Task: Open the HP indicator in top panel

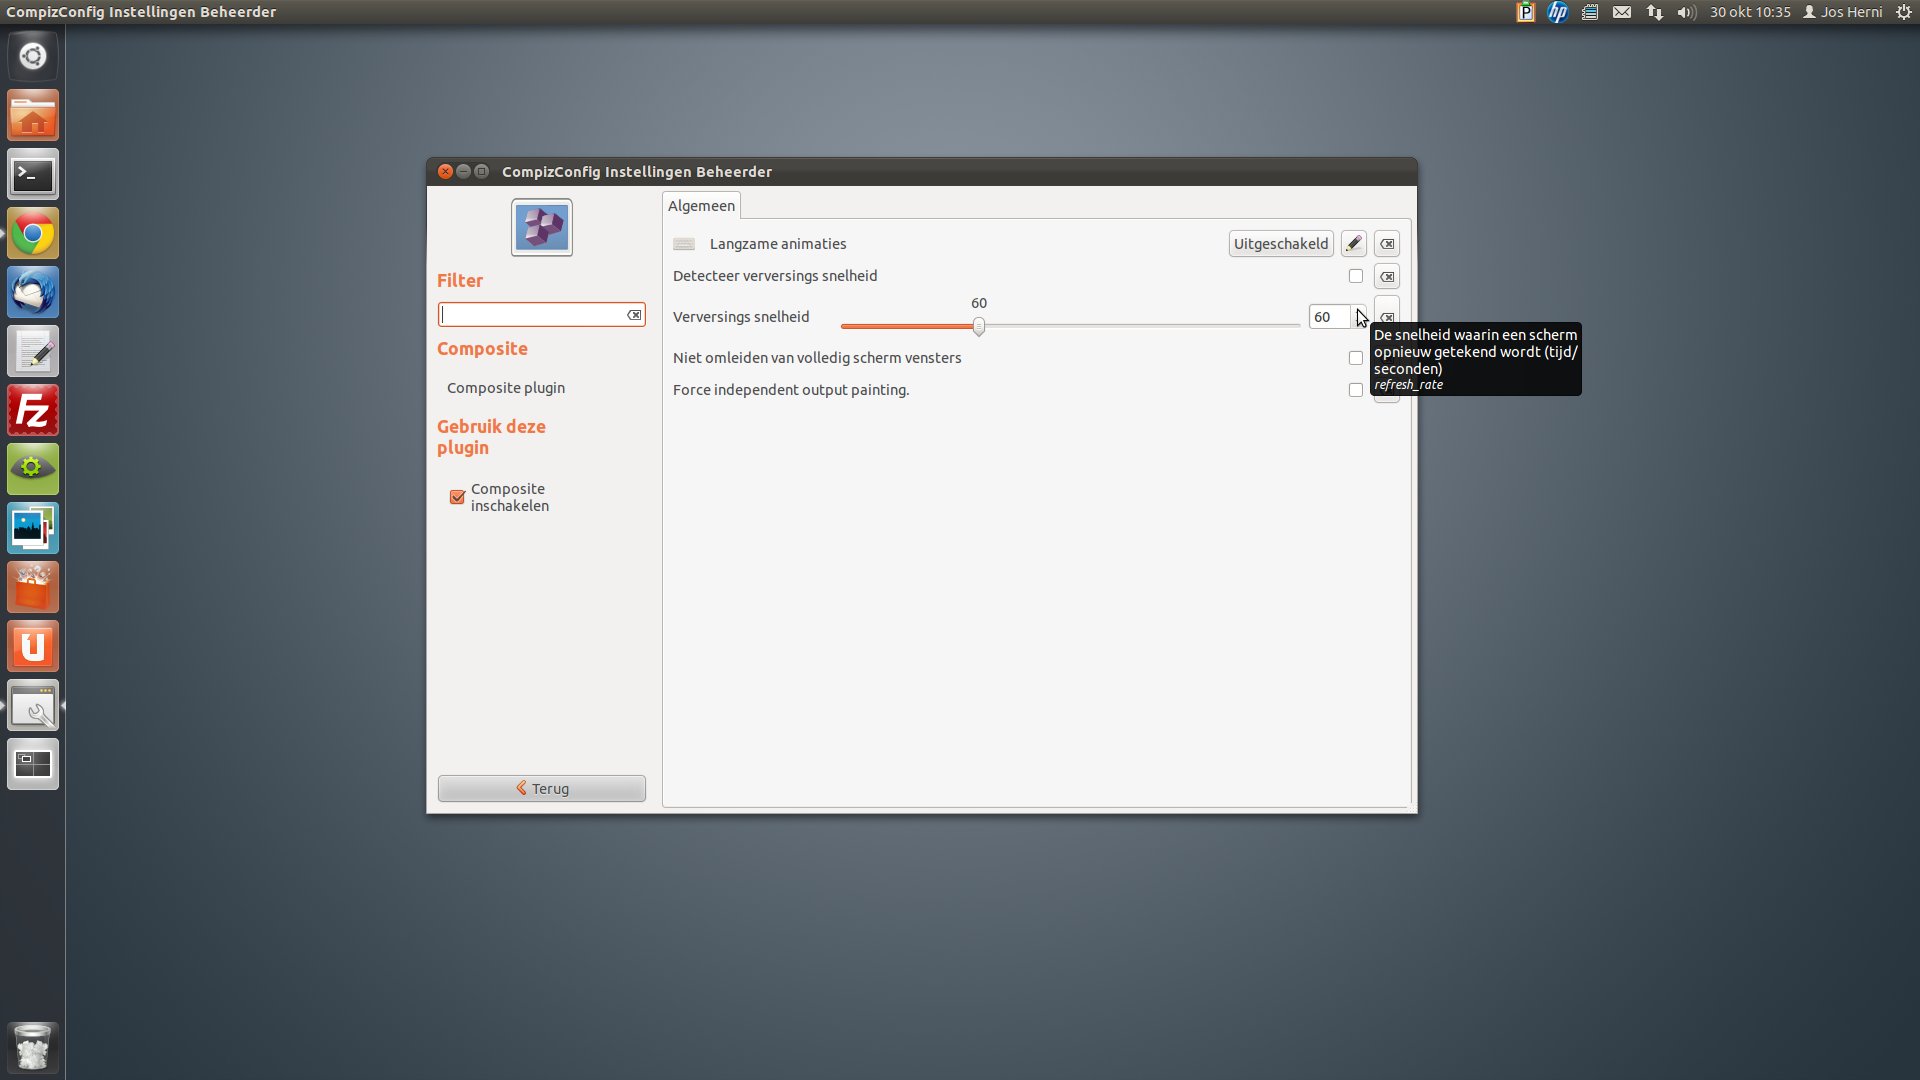Action: pos(1558,12)
